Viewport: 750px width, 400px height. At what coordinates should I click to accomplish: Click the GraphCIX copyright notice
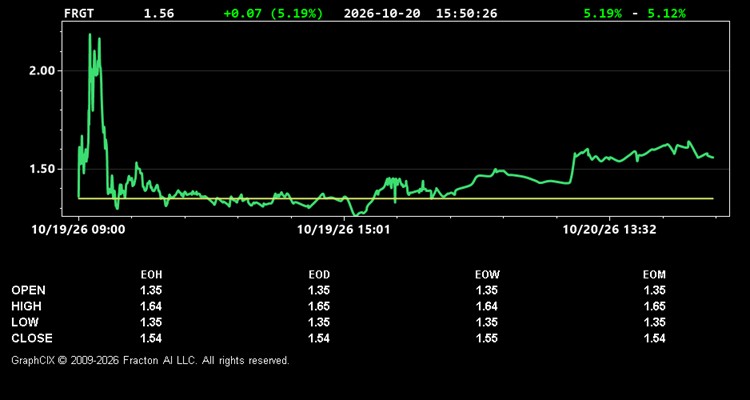point(150,360)
